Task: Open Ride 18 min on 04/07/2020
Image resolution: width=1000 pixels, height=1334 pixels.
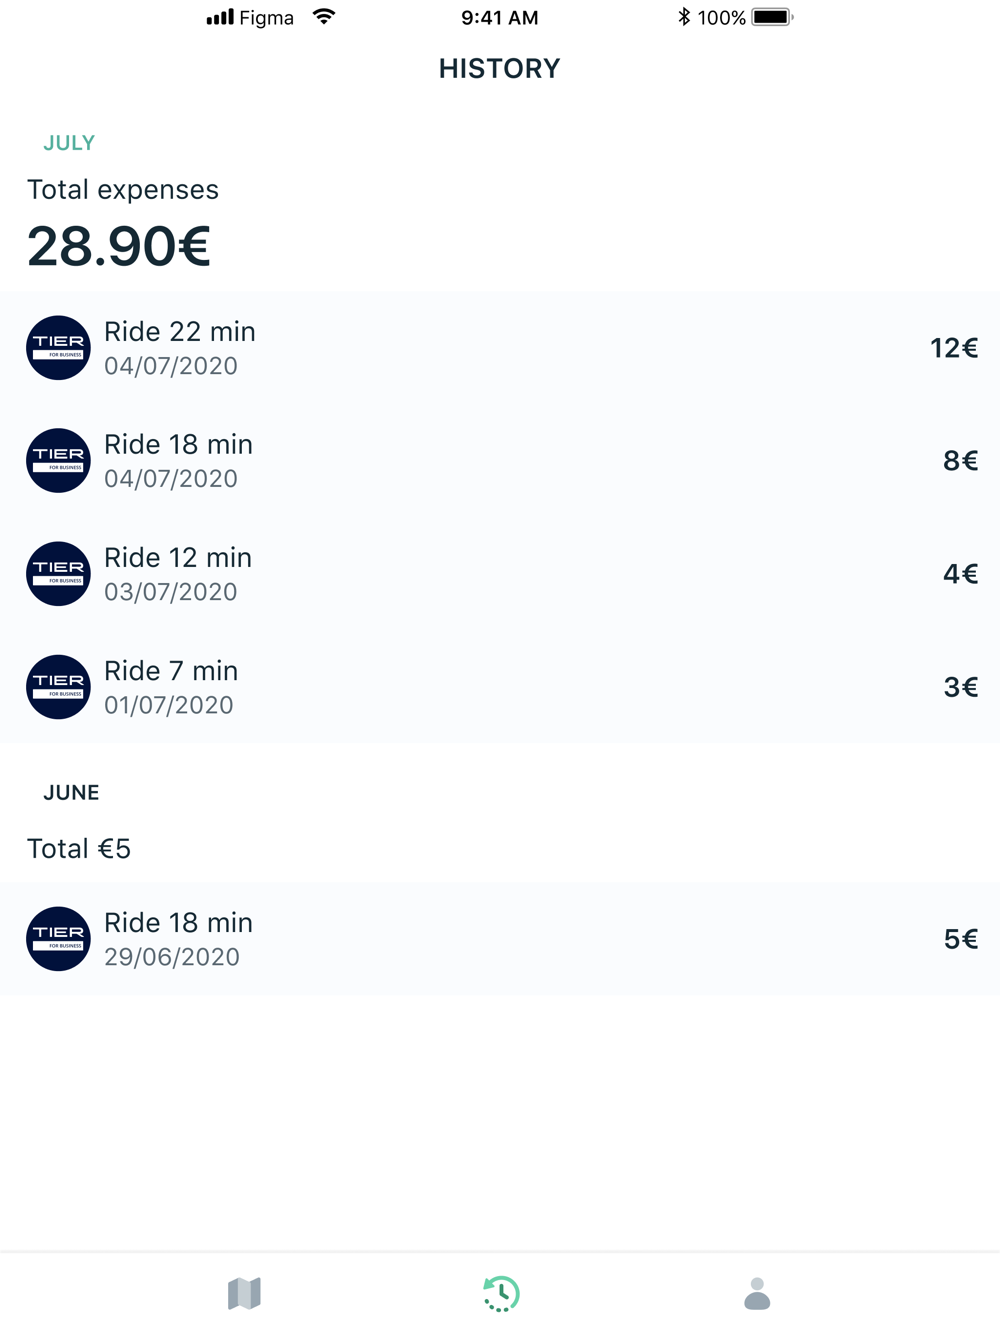Action: pos(500,461)
